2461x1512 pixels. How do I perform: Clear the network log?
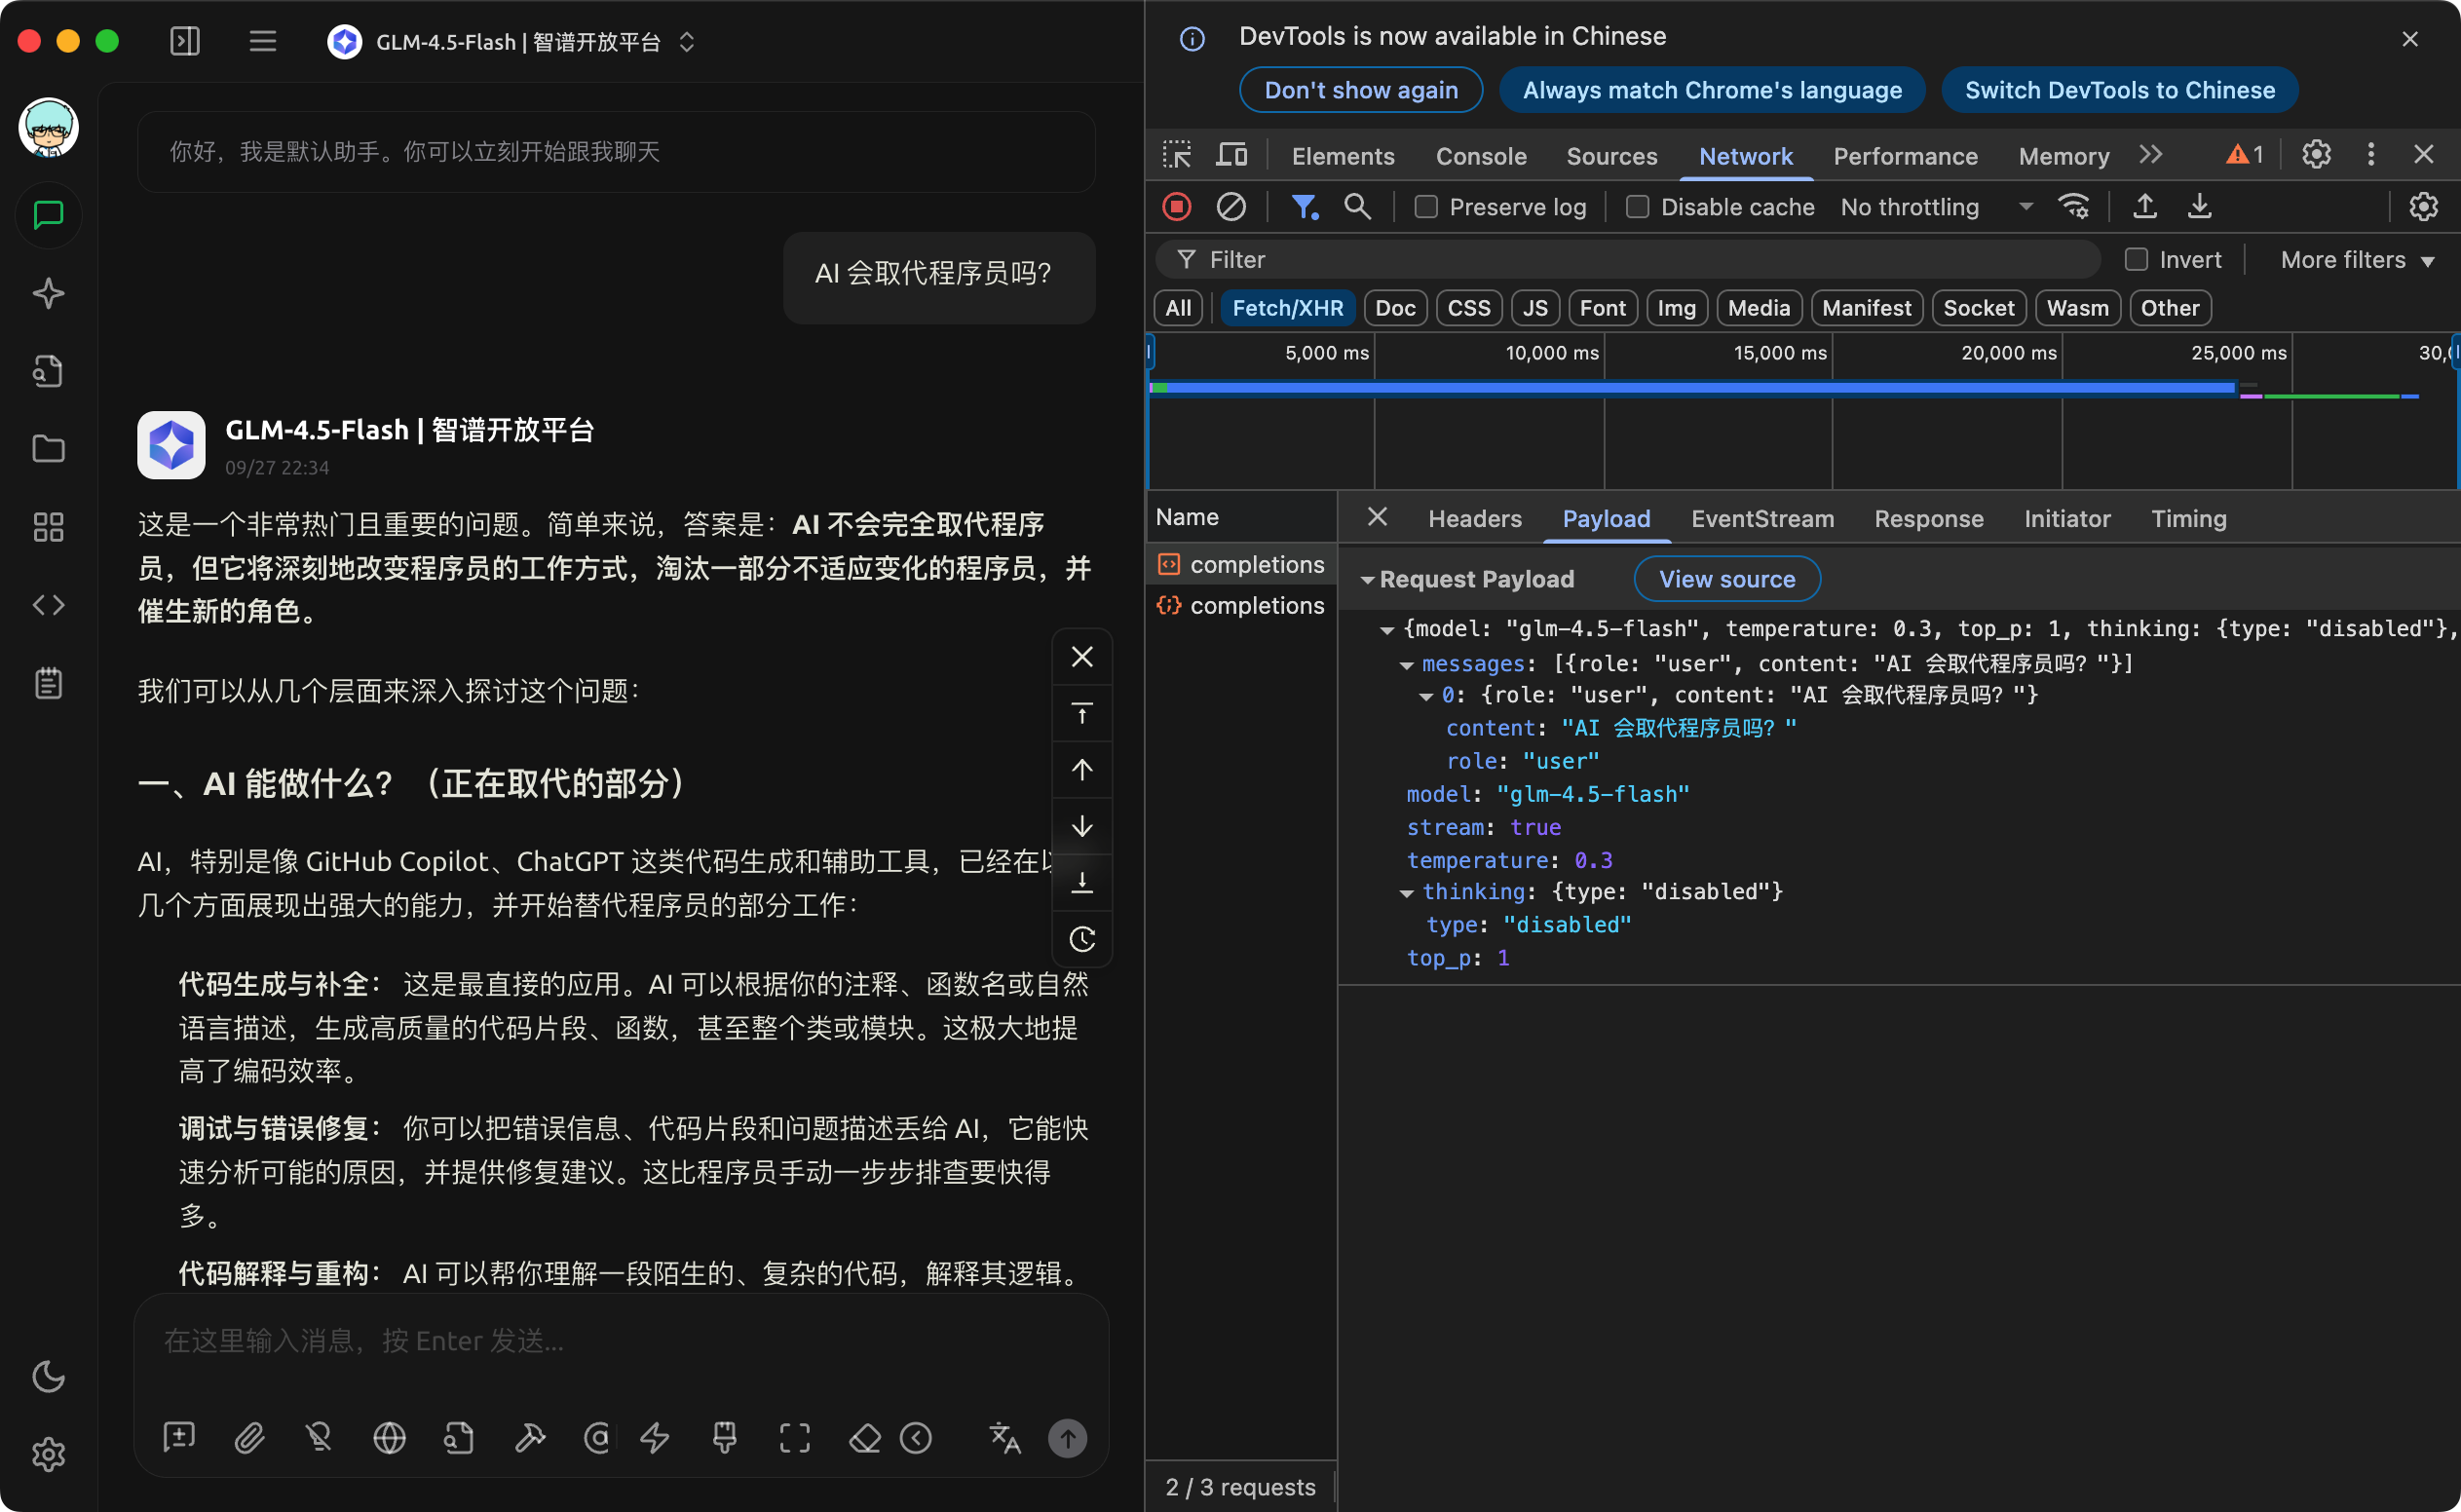[x=1231, y=206]
